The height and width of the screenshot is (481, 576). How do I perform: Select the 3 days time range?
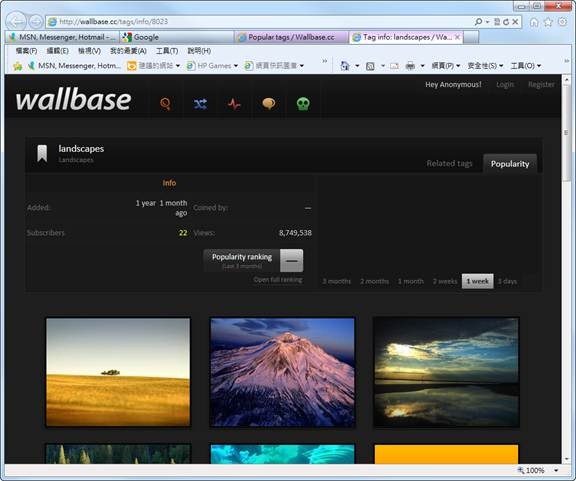[x=507, y=281]
